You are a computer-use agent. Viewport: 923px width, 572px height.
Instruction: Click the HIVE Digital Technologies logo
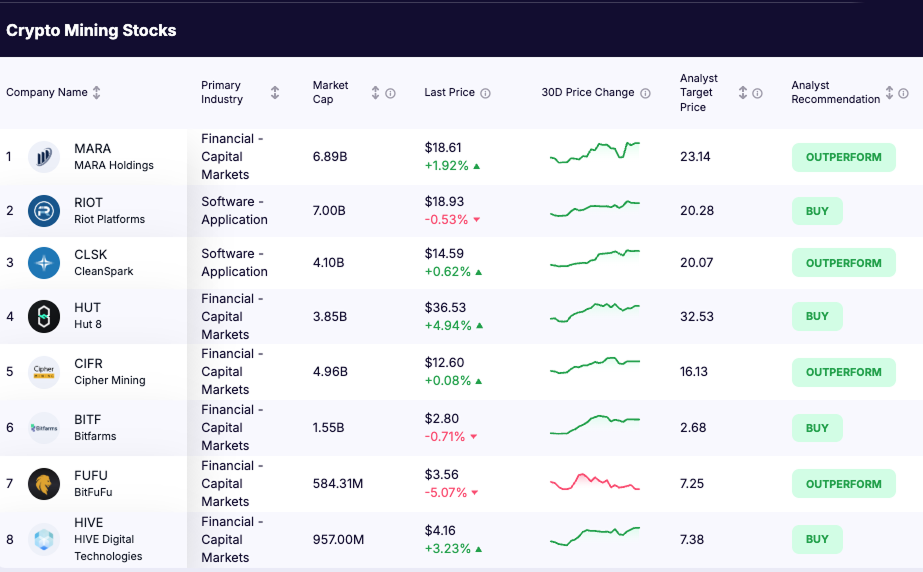(x=44, y=539)
